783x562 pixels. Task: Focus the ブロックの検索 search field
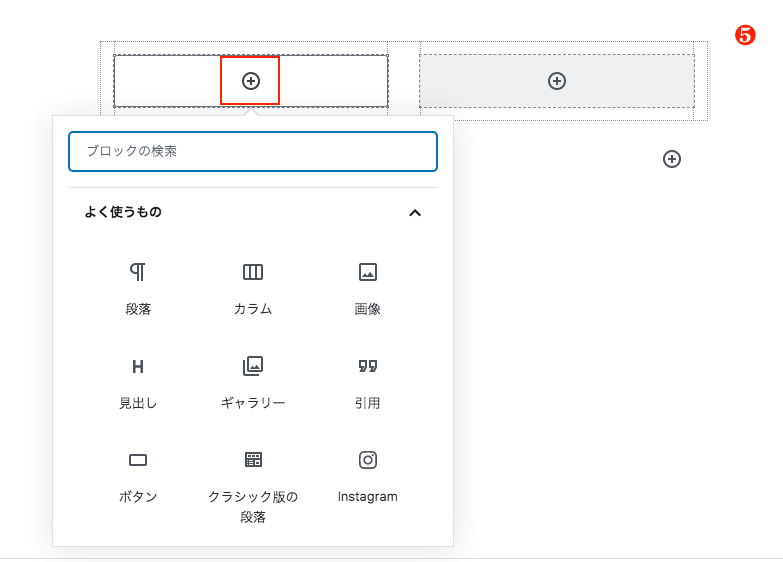pyautogui.click(x=253, y=151)
